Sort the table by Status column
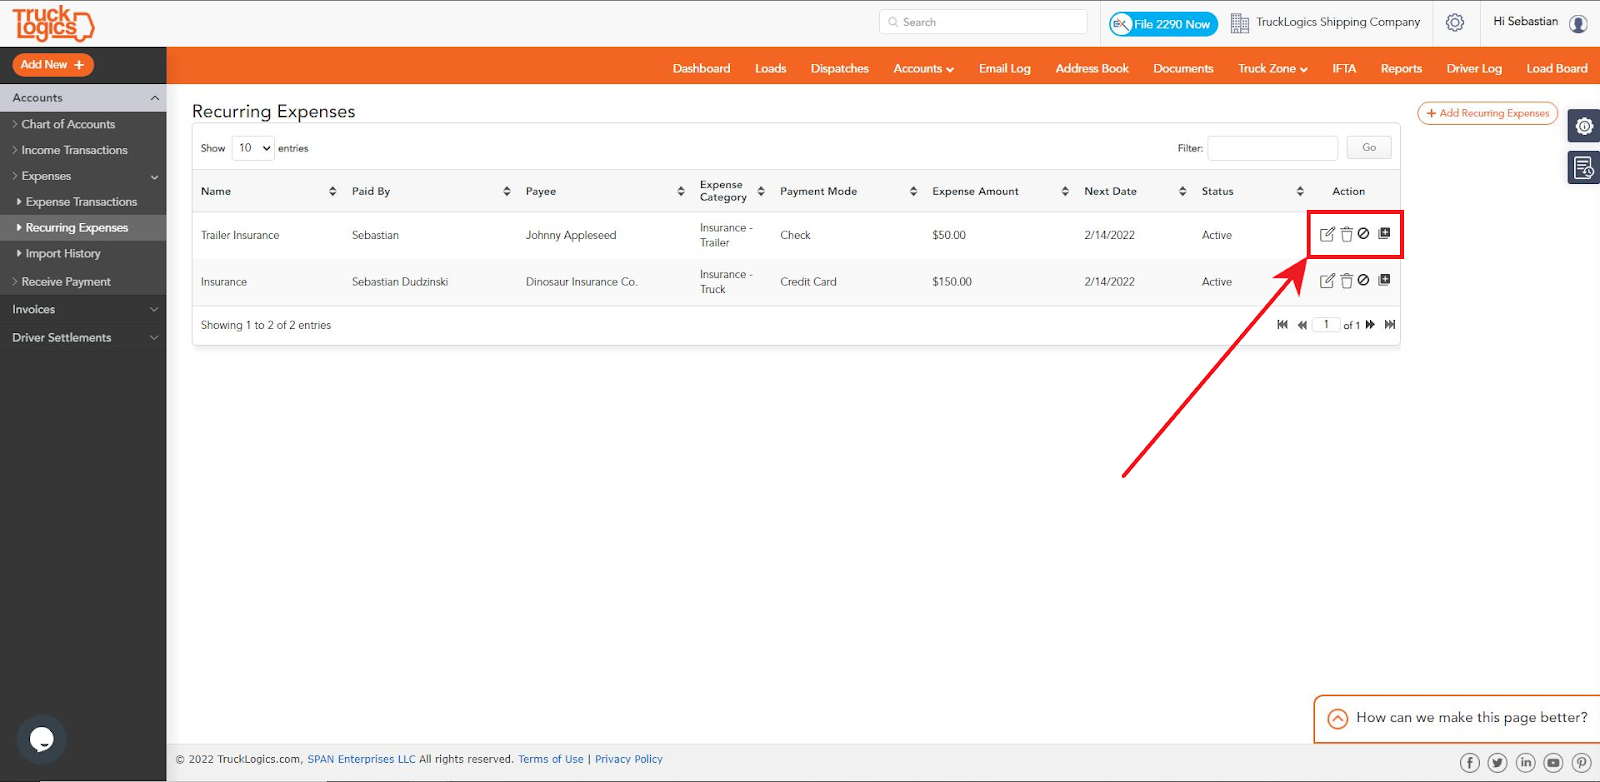 point(1300,191)
